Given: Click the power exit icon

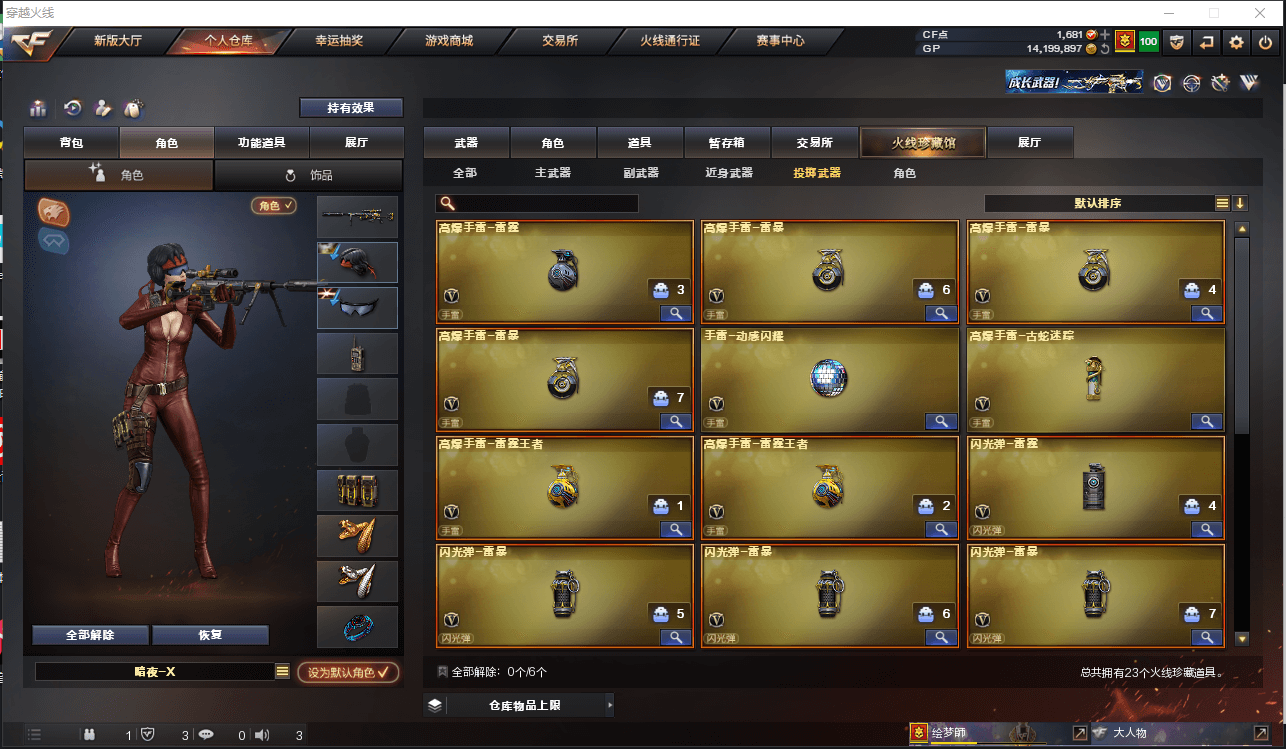Looking at the screenshot, I should [1265, 42].
